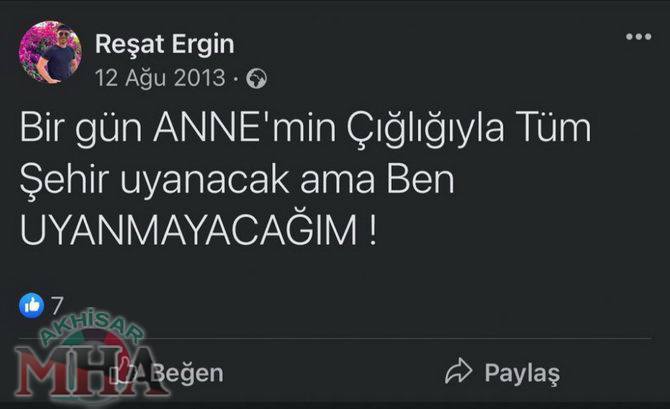The image size is (670, 409).
Task: Click the "12 Ağu 2013" timestamp
Action: pyautogui.click(x=160, y=78)
